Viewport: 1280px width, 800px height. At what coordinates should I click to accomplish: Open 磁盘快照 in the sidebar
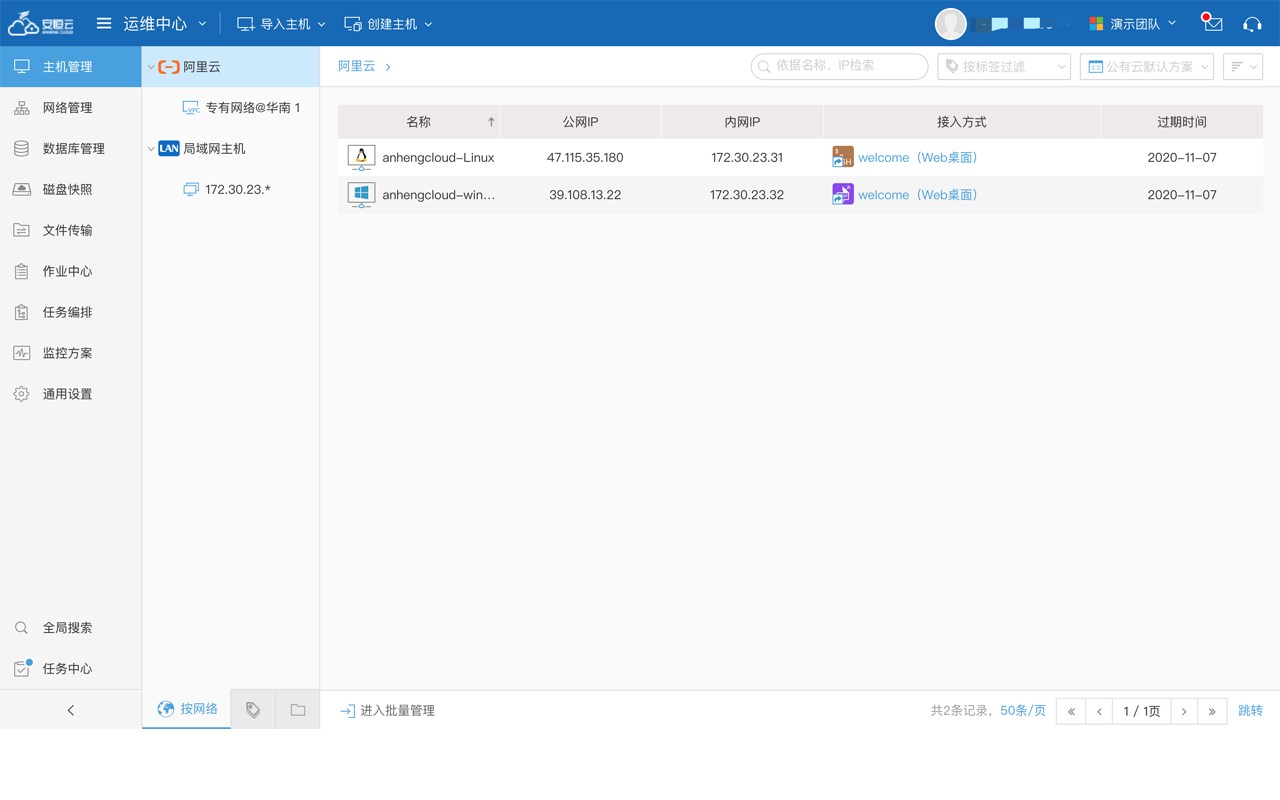pos(70,190)
